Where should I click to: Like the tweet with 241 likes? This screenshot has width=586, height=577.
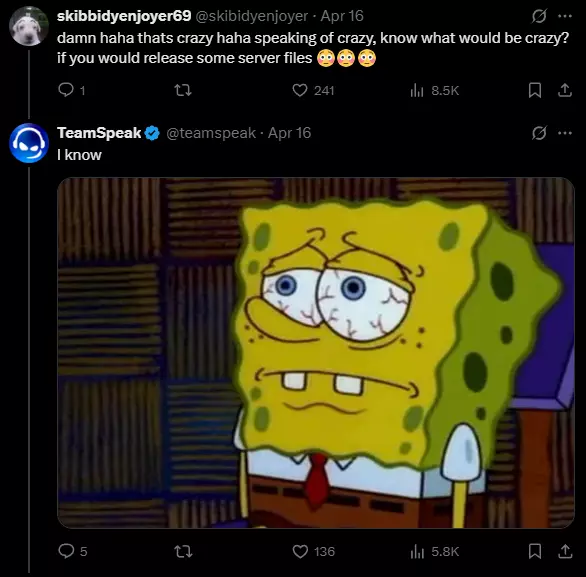(313, 90)
